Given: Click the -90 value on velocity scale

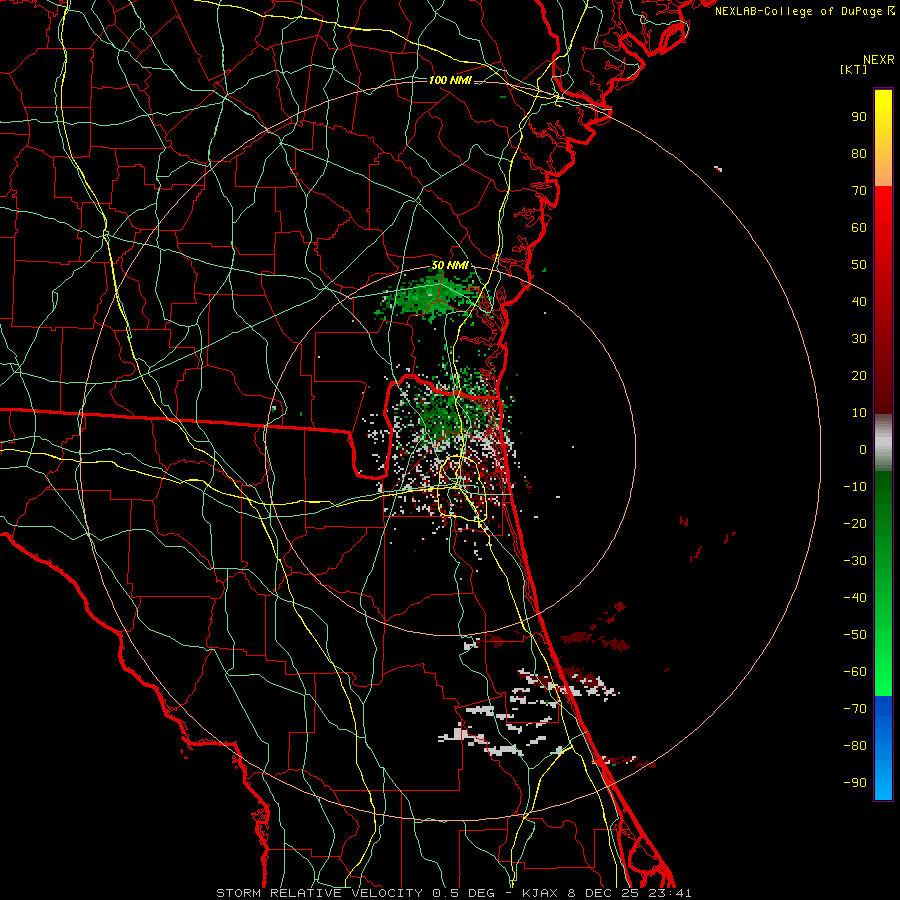Looking at the screenshot, I should point(855,783).
